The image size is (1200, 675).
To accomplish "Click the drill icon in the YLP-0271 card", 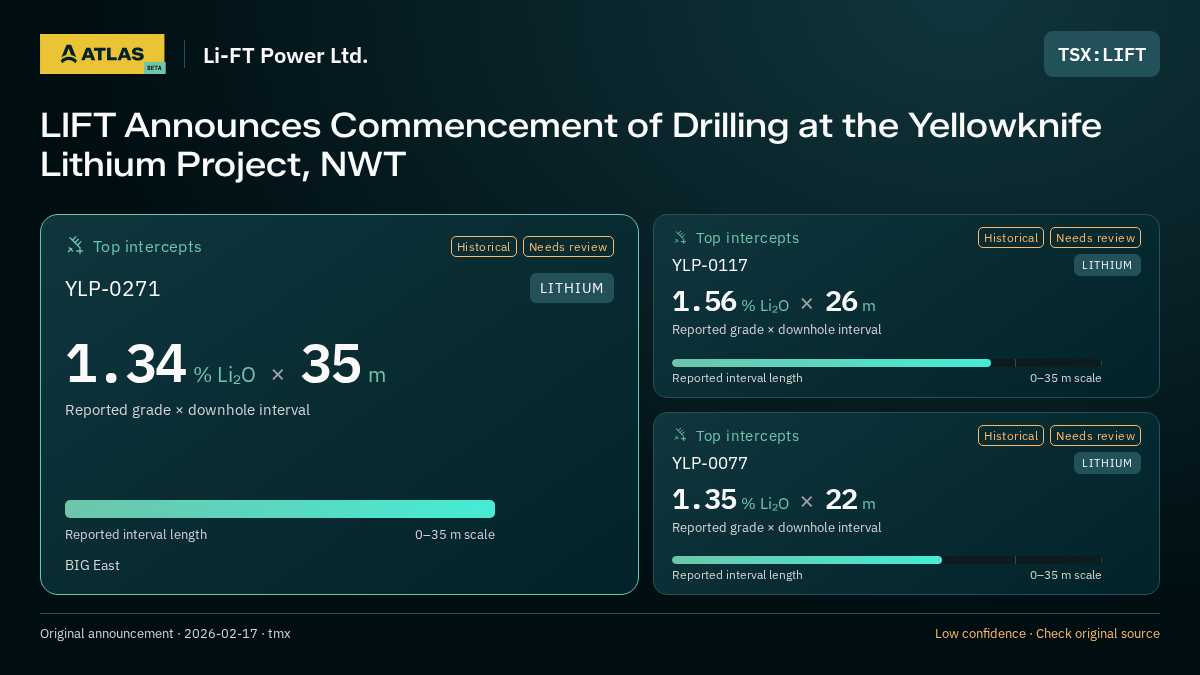I will 75,246.
